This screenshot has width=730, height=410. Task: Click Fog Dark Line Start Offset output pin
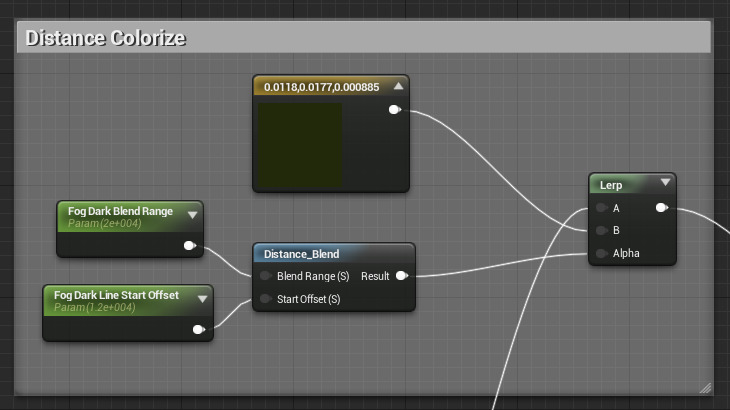pyautogui.click(x=198, y=329)
